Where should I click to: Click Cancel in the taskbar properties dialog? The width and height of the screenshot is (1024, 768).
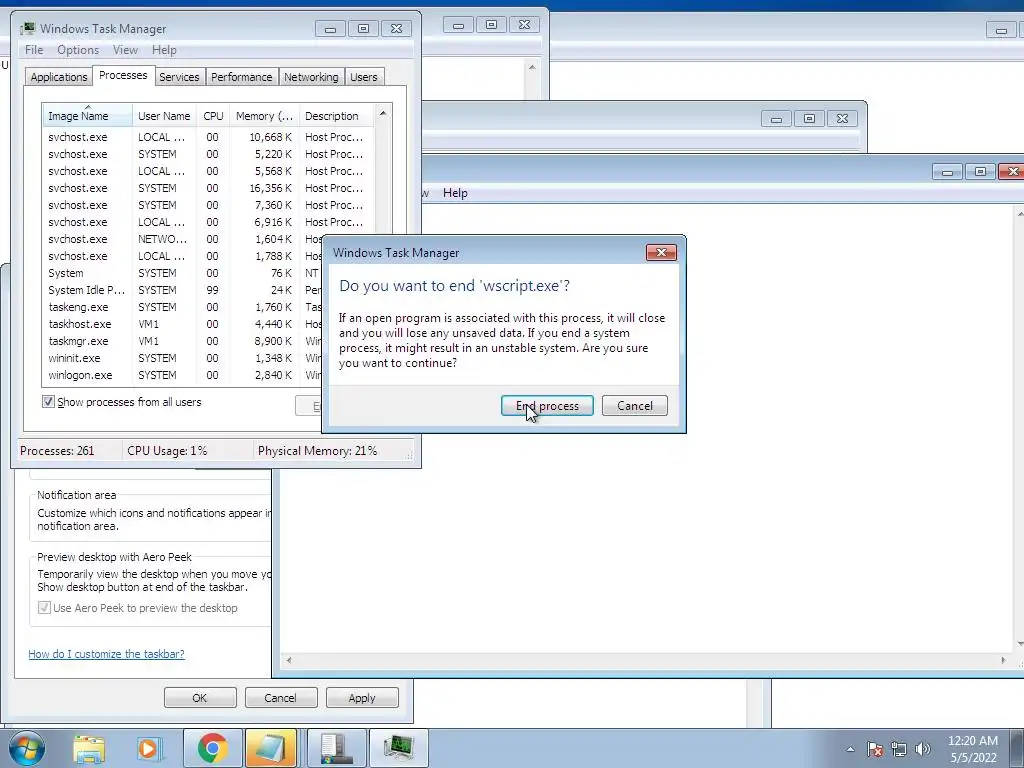click(x=280, y=697)
